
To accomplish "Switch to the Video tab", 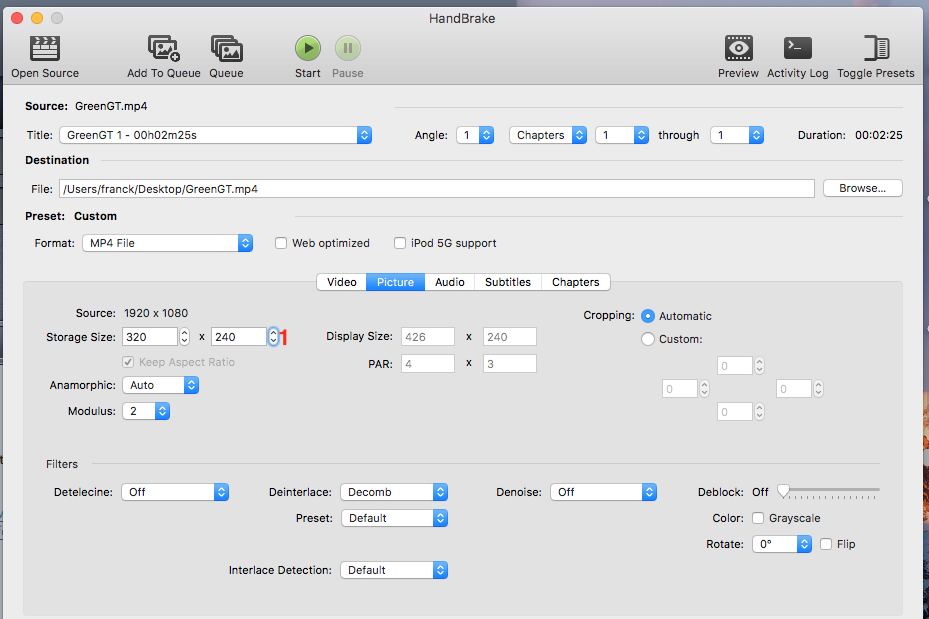I will click(x=342, y=283).
